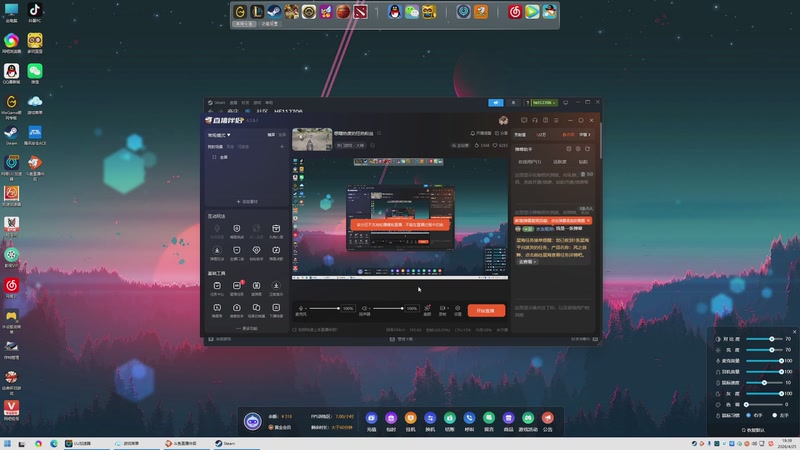
Task: Open the 设置 gear icon in stream controls
Action: (x=458, y=310)
